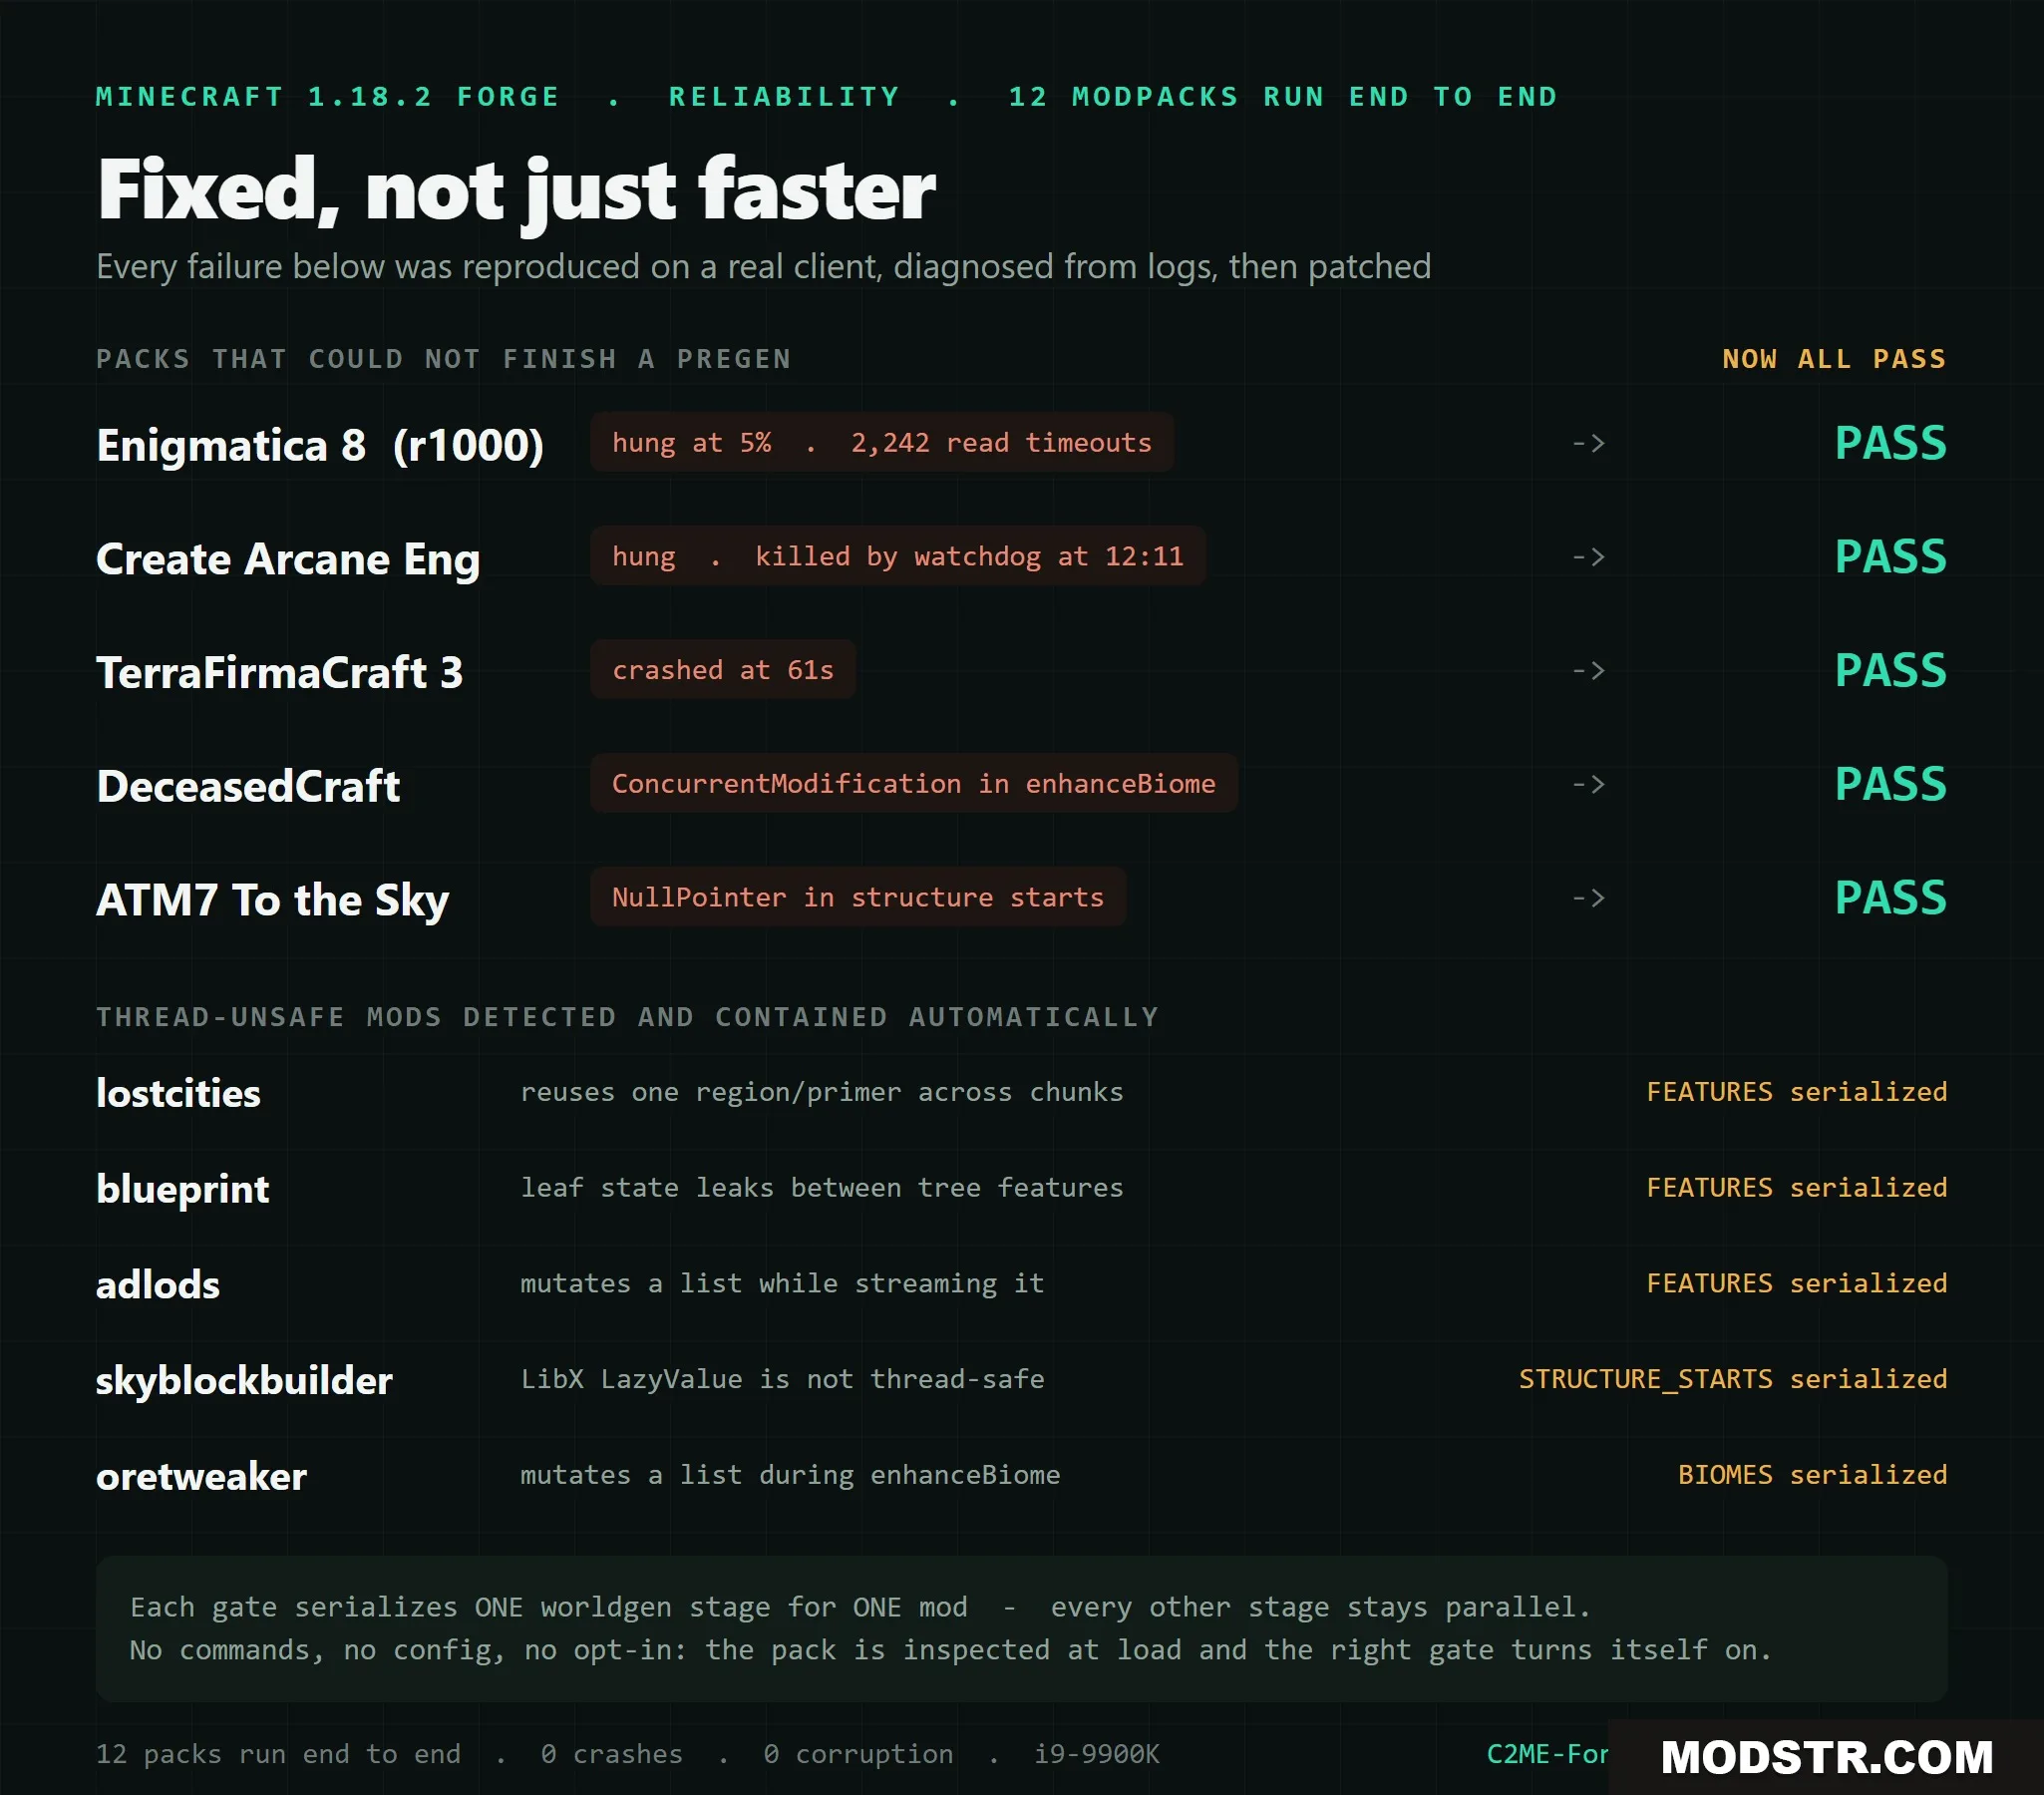Screen dimensions: 2044x1795
Task: Click the 'THREAD-UNSAFE MODS DETECTED' section heading
Action: tap(627, 1017)
